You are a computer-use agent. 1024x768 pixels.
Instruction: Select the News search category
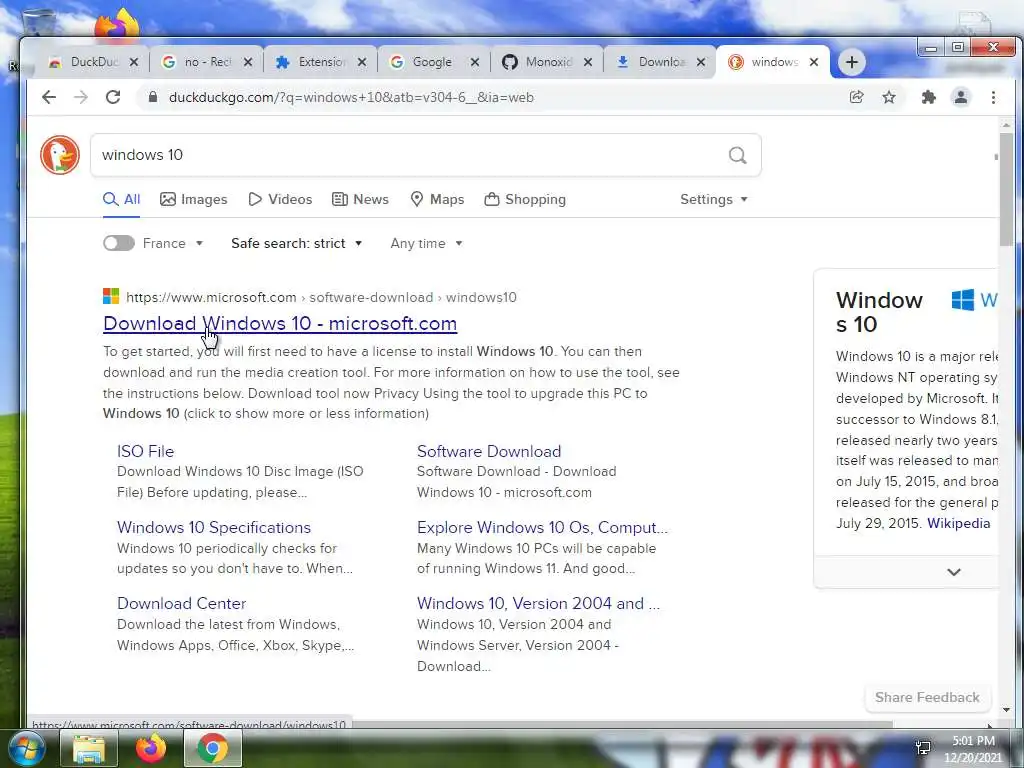[x=360, y=199]
